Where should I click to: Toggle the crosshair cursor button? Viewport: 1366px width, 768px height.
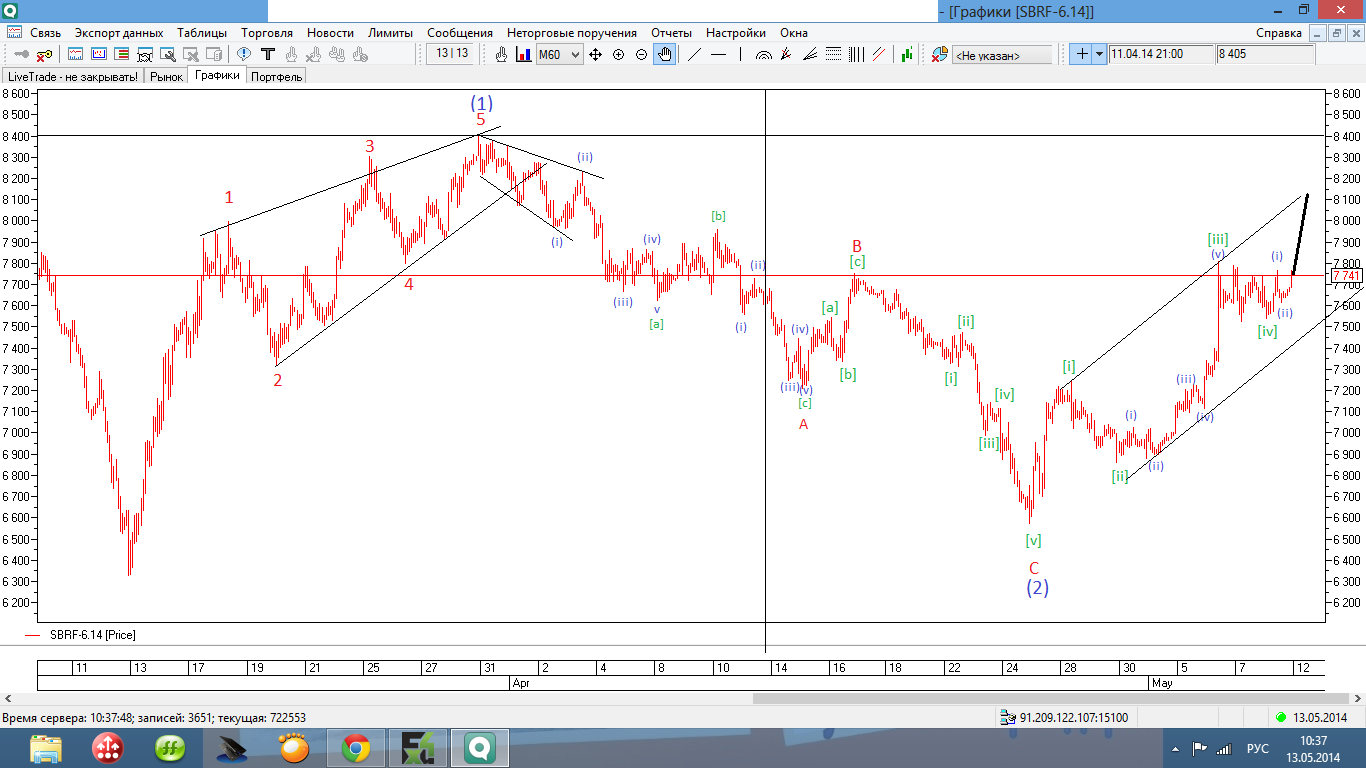1080,54
